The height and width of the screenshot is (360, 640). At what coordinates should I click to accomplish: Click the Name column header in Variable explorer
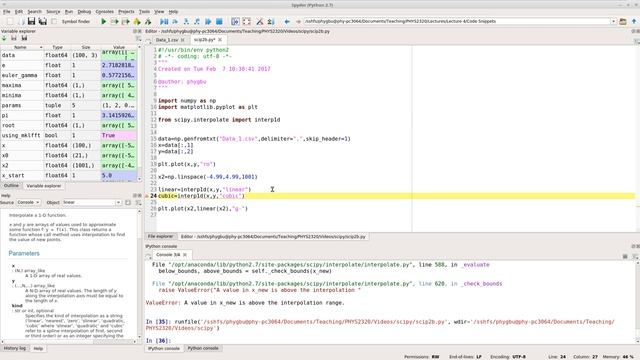[x=21, y=47]
